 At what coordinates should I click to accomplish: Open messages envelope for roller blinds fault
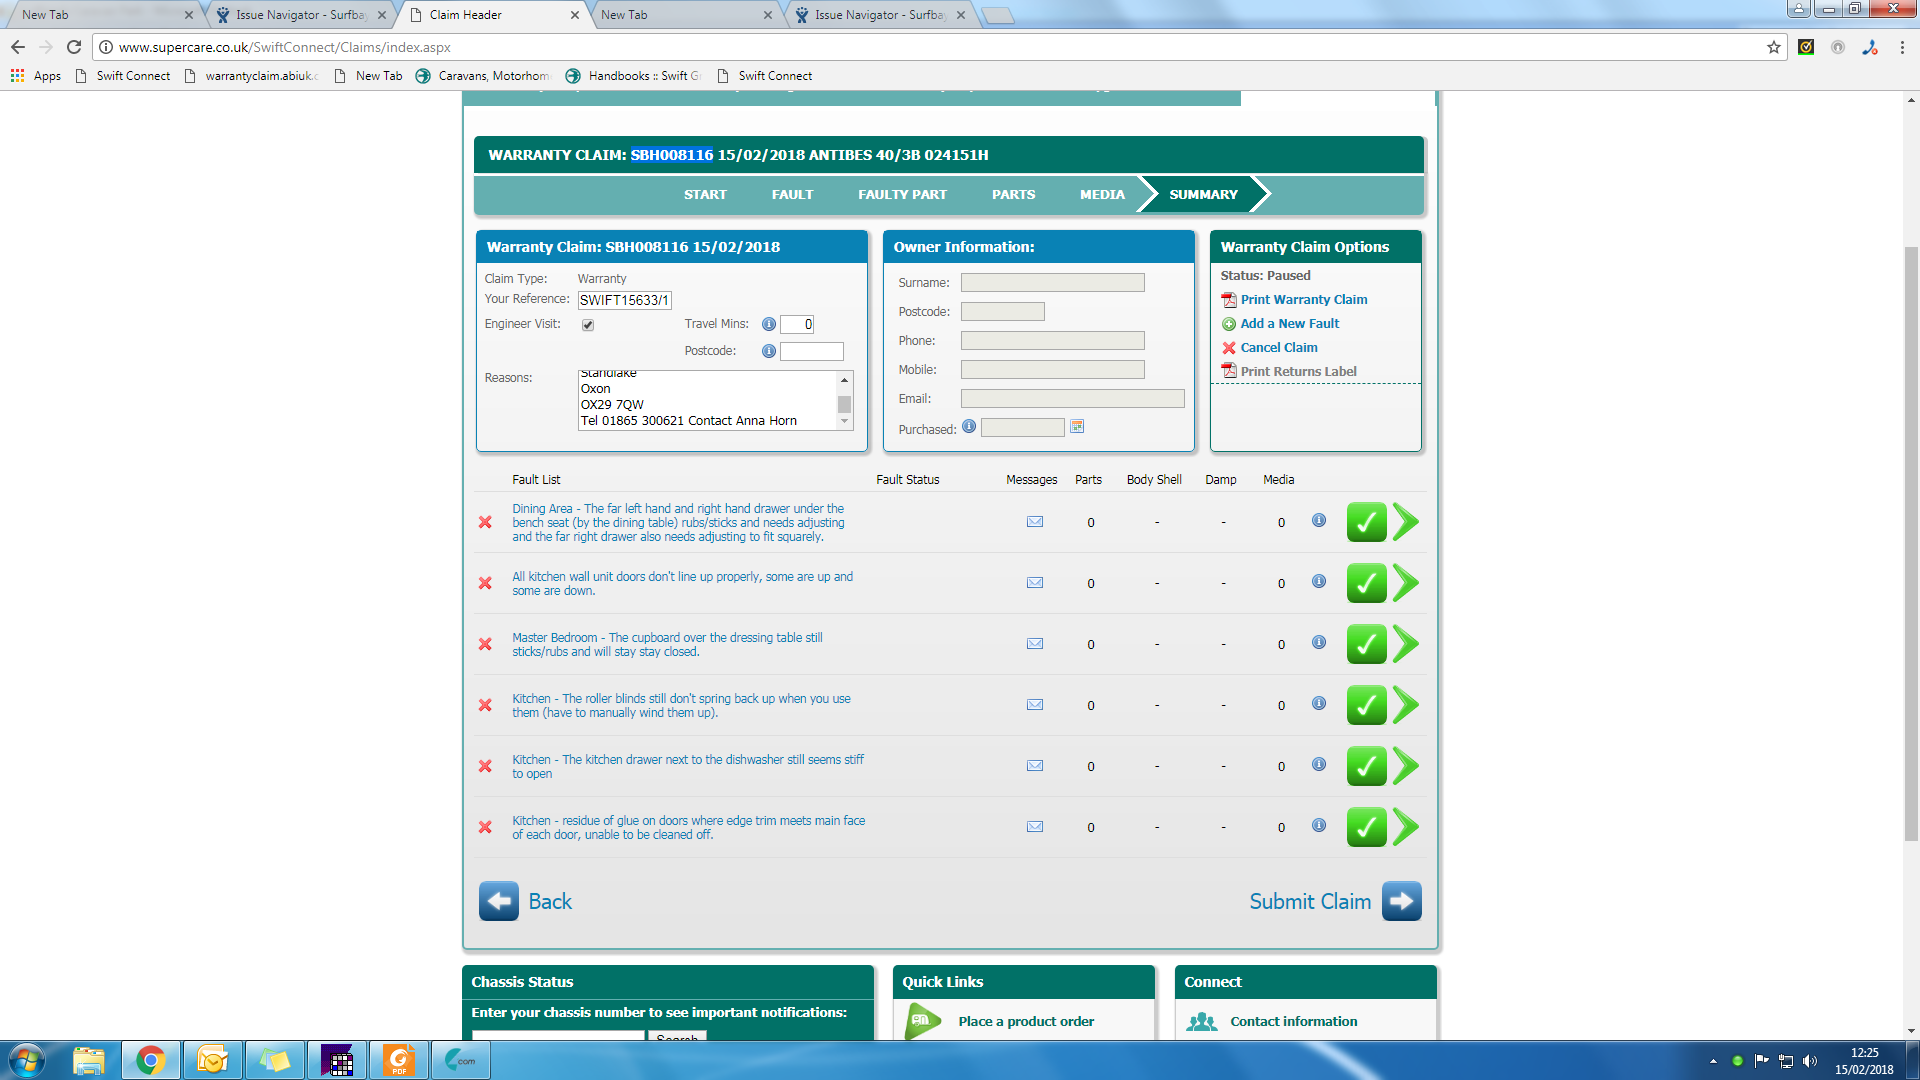pyautogui.click(x=1035, y=705)
